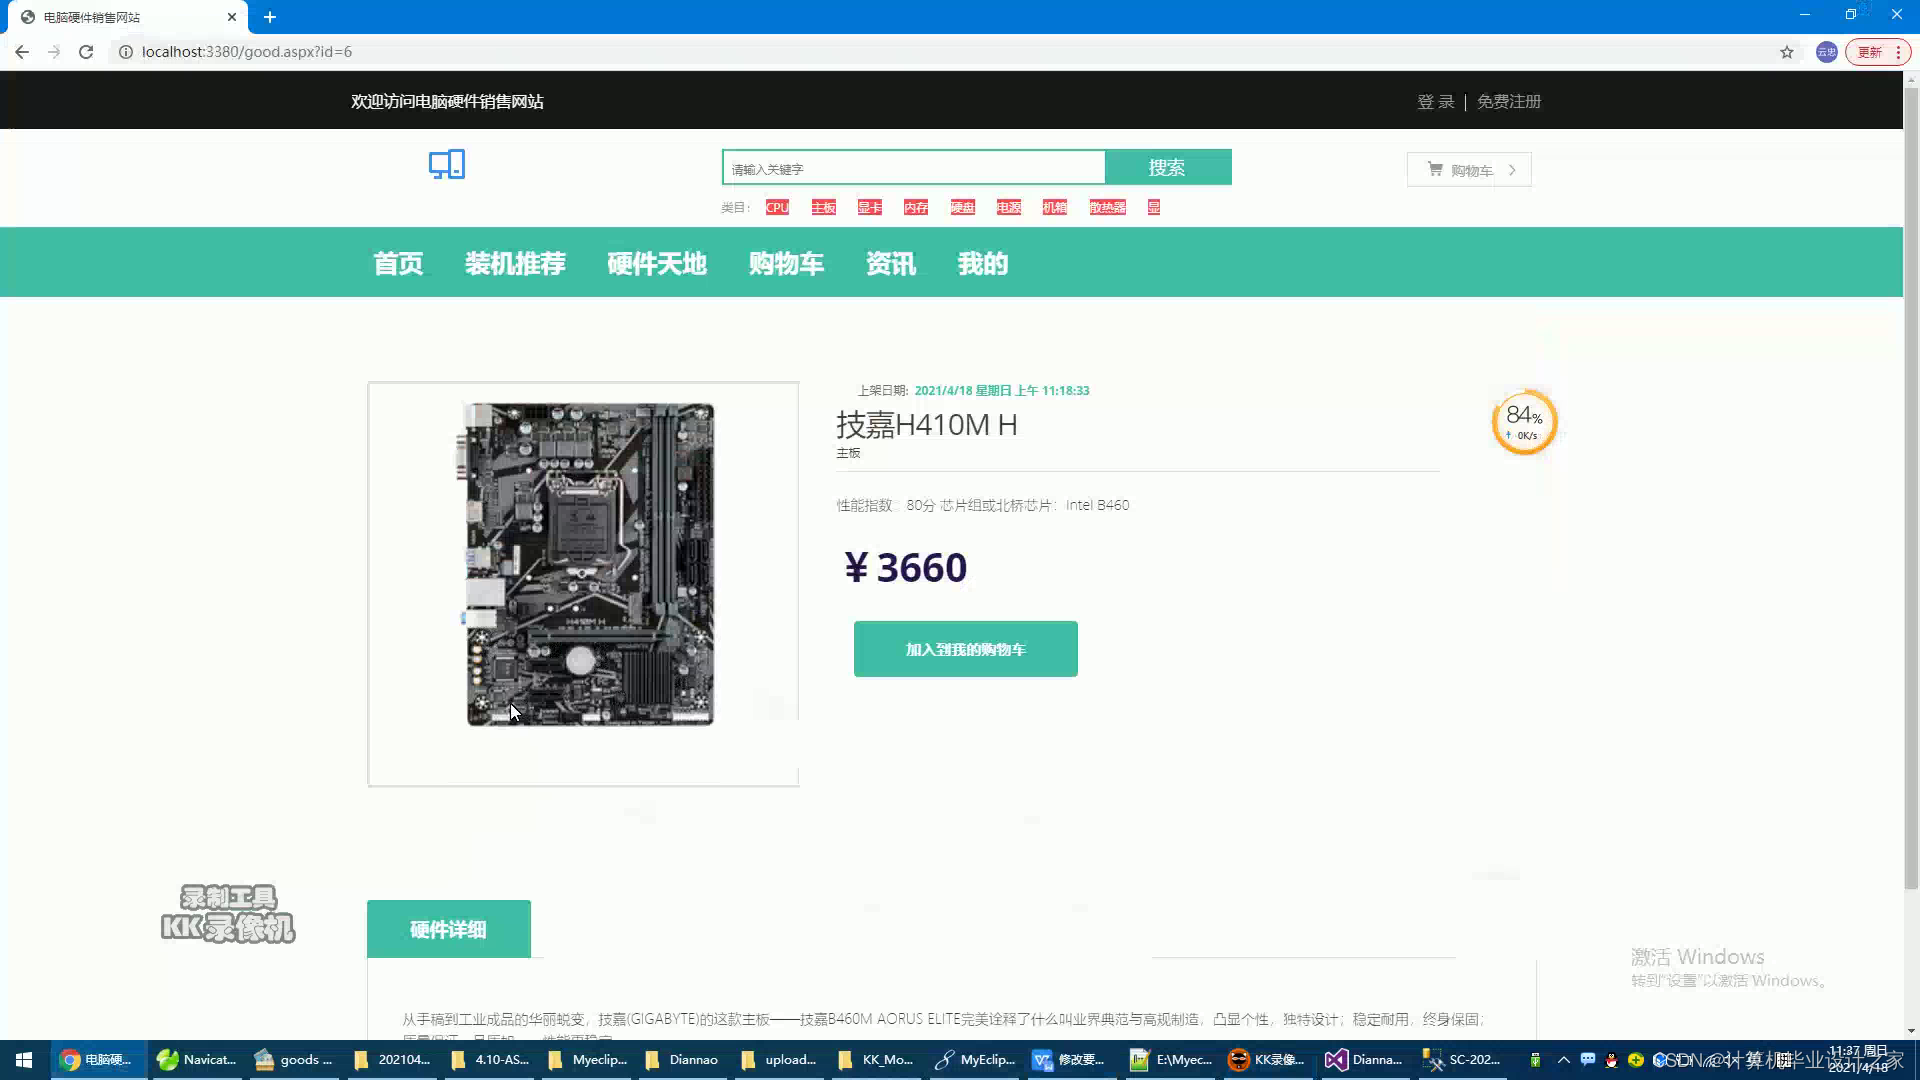Select the 内存 category tag

coord(915,208)
